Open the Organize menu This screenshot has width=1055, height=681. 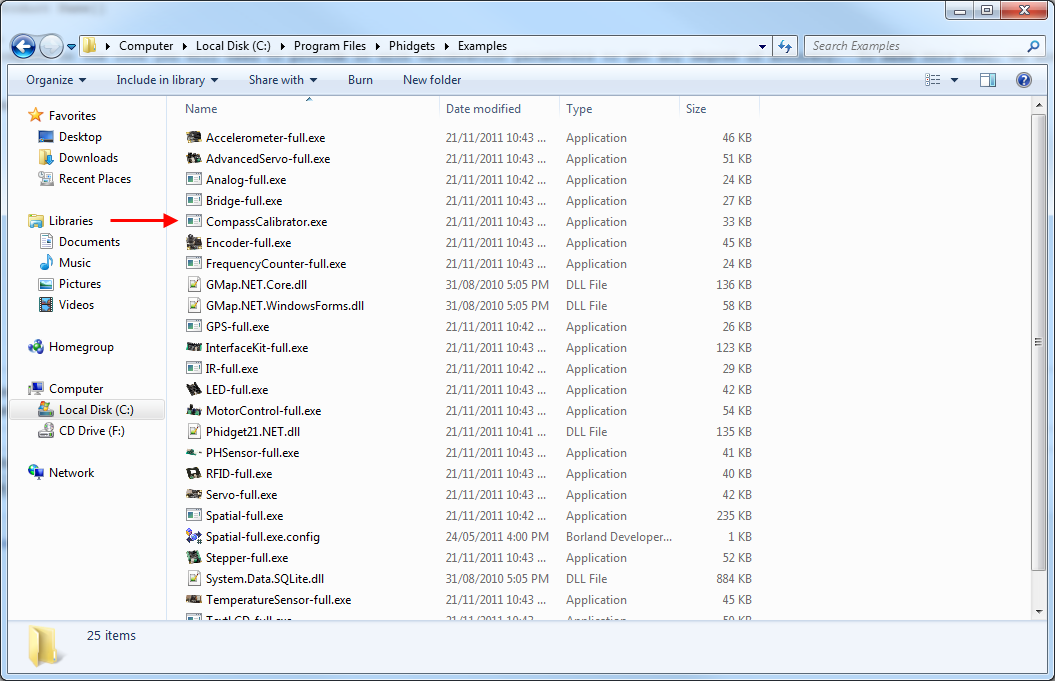(56, 80)
